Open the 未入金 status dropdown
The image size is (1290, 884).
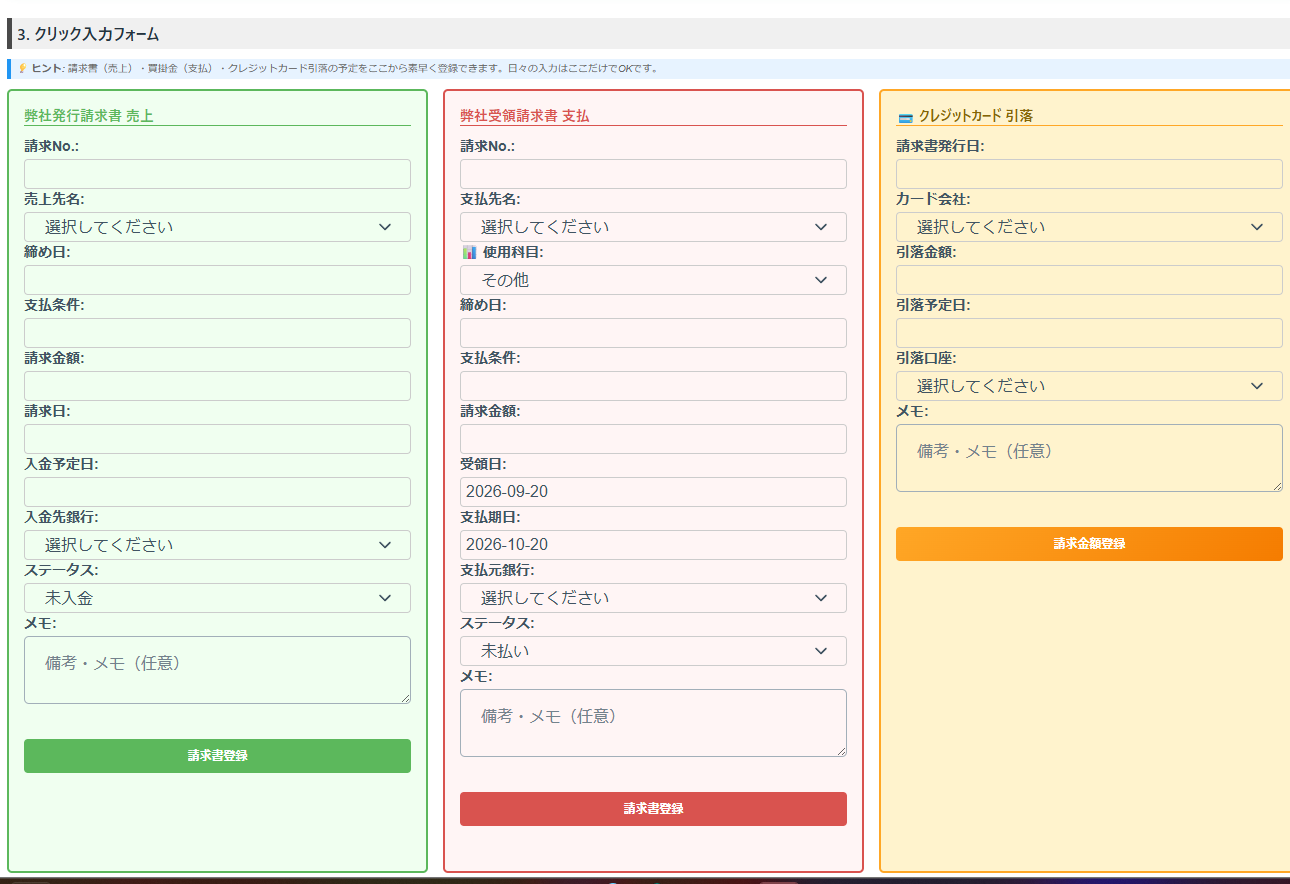pyautogui.click(x=217, y=598)
